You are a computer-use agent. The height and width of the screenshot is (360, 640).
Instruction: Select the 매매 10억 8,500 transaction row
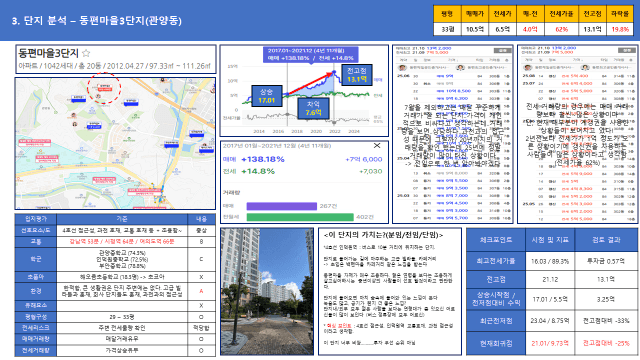[x=453, y=91]
